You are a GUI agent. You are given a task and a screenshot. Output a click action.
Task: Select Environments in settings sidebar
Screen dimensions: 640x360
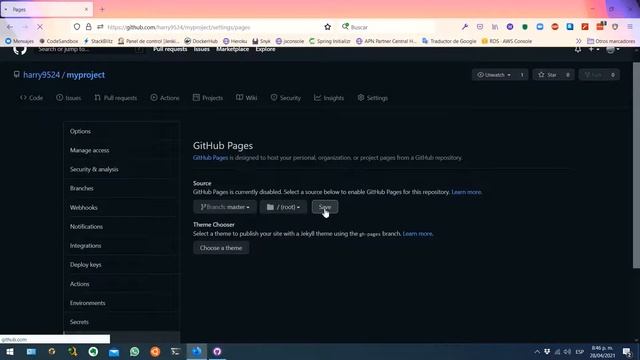pos(121,303)
